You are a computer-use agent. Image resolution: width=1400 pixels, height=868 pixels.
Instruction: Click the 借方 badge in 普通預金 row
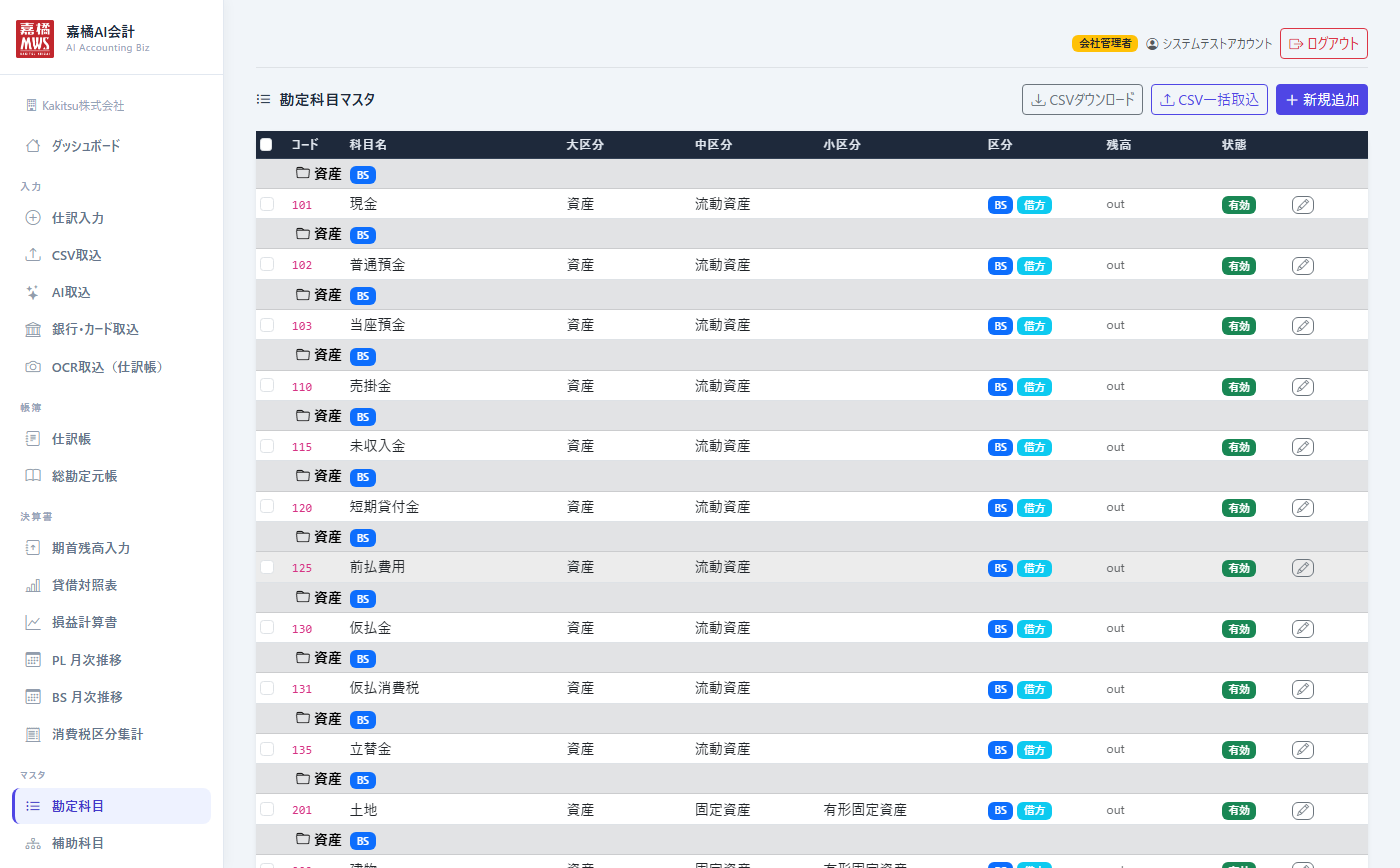coord(1034,266)
